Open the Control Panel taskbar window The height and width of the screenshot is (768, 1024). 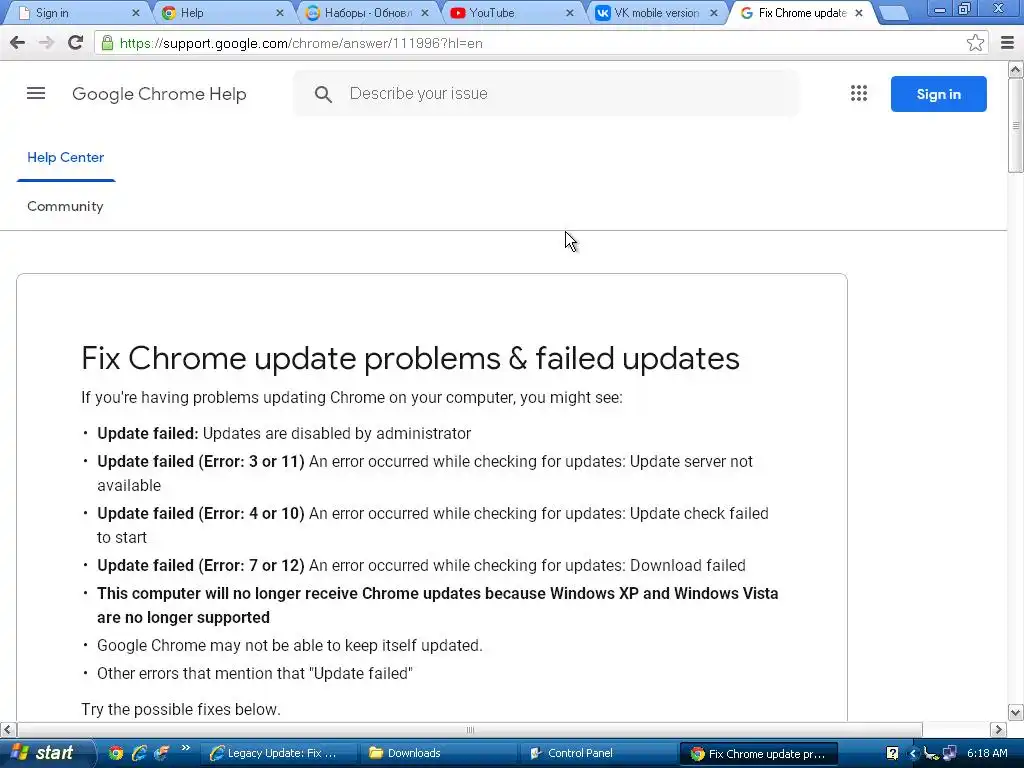(x=598, y=753)
